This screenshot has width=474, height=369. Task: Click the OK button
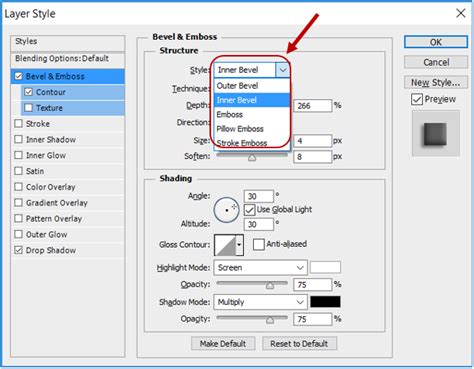click(x=436, y=42)
